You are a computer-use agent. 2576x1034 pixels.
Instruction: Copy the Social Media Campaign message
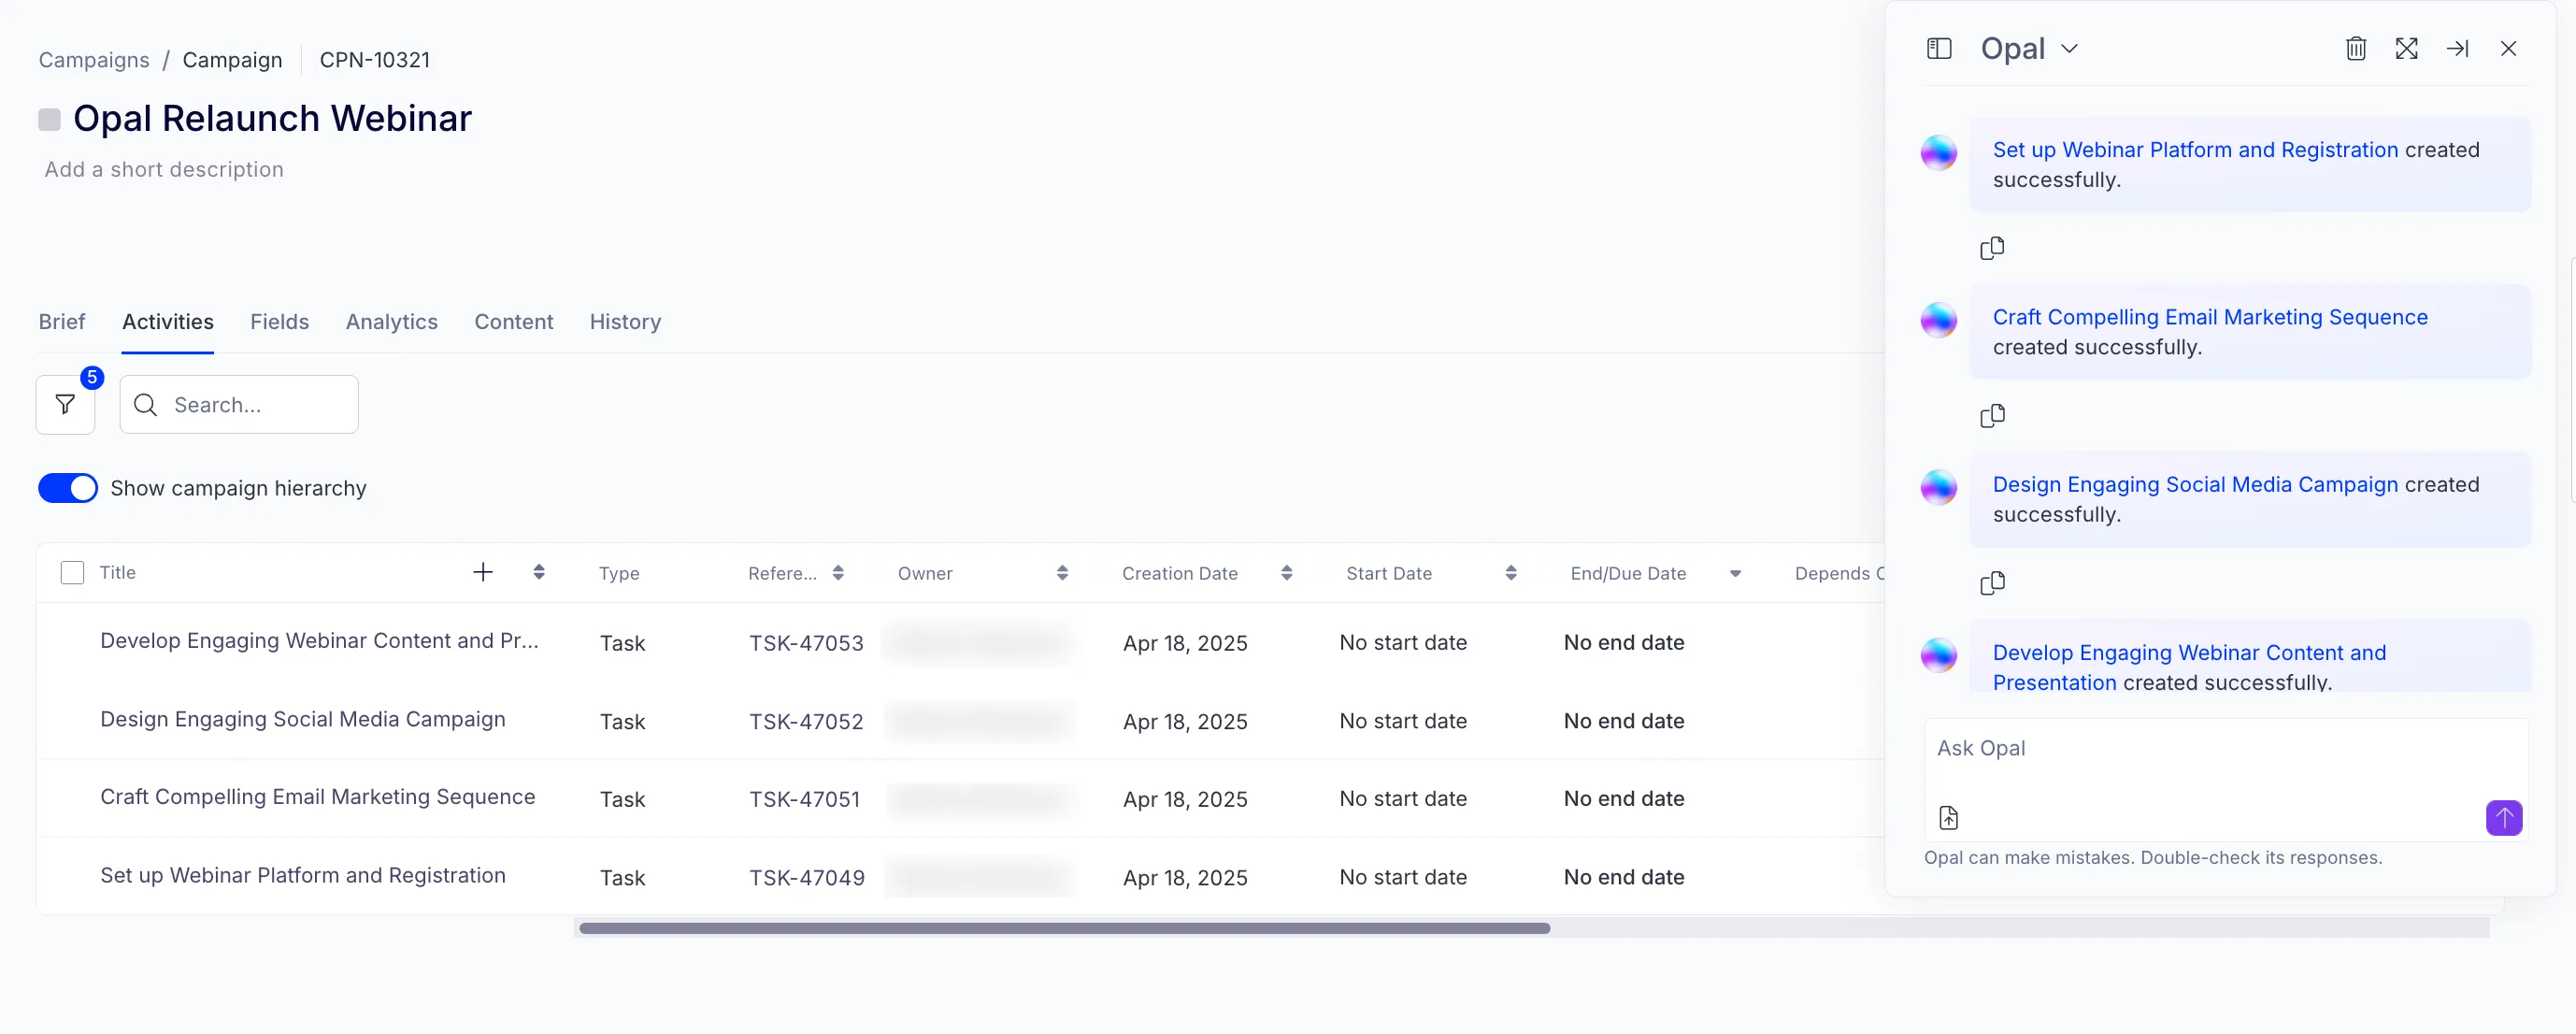1992,583
